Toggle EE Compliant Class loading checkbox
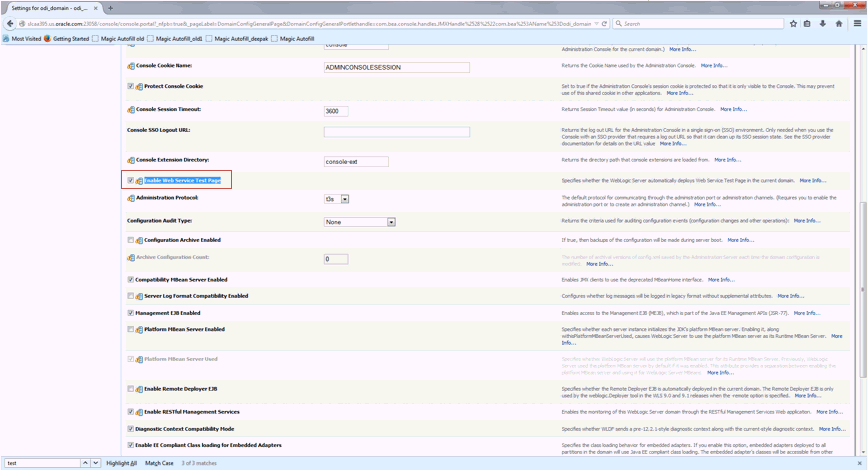The width and height of the screenshot is (868, 470). pyautogui.click(x=131, y=445)
